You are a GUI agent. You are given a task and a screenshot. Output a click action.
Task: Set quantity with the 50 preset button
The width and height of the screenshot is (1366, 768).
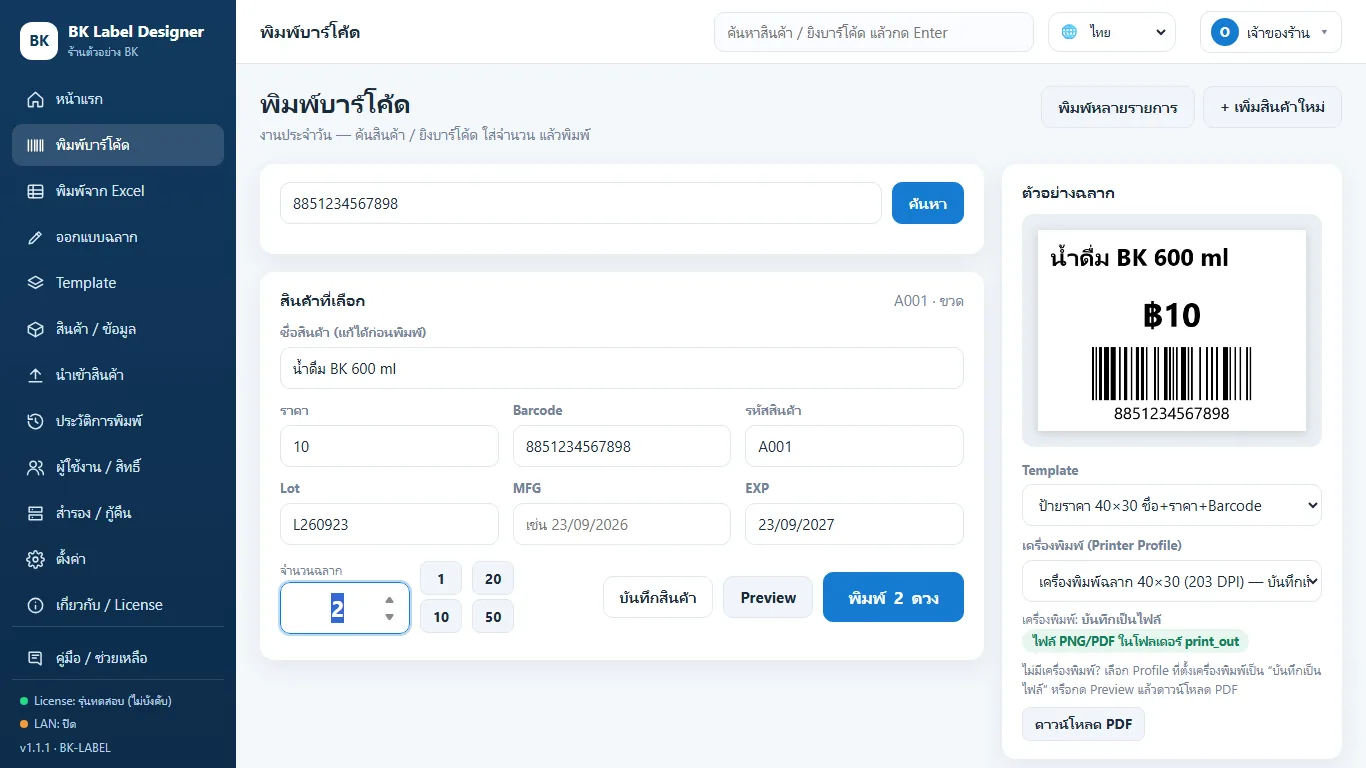pos(493,616)
